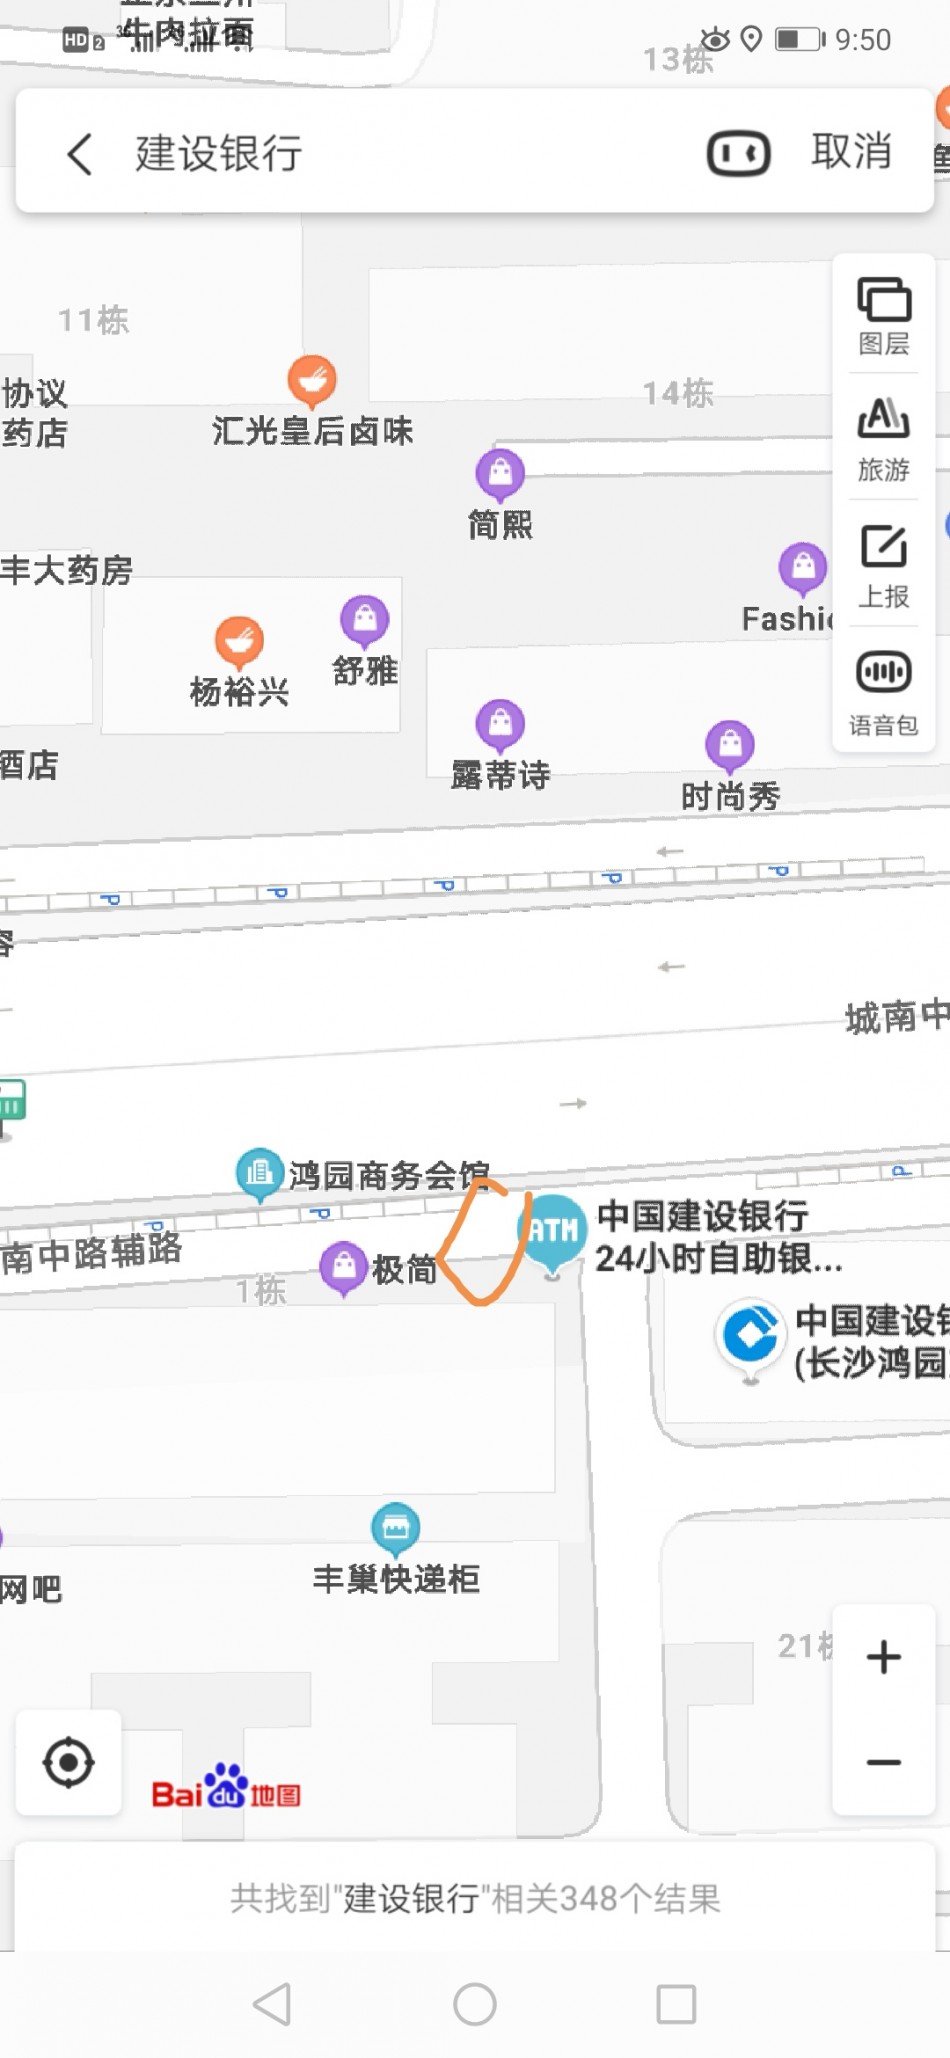Open the 图层 layers panel
Viewport: 950px width, 2058px height.
pyautogui.click(x=884, y=316)
